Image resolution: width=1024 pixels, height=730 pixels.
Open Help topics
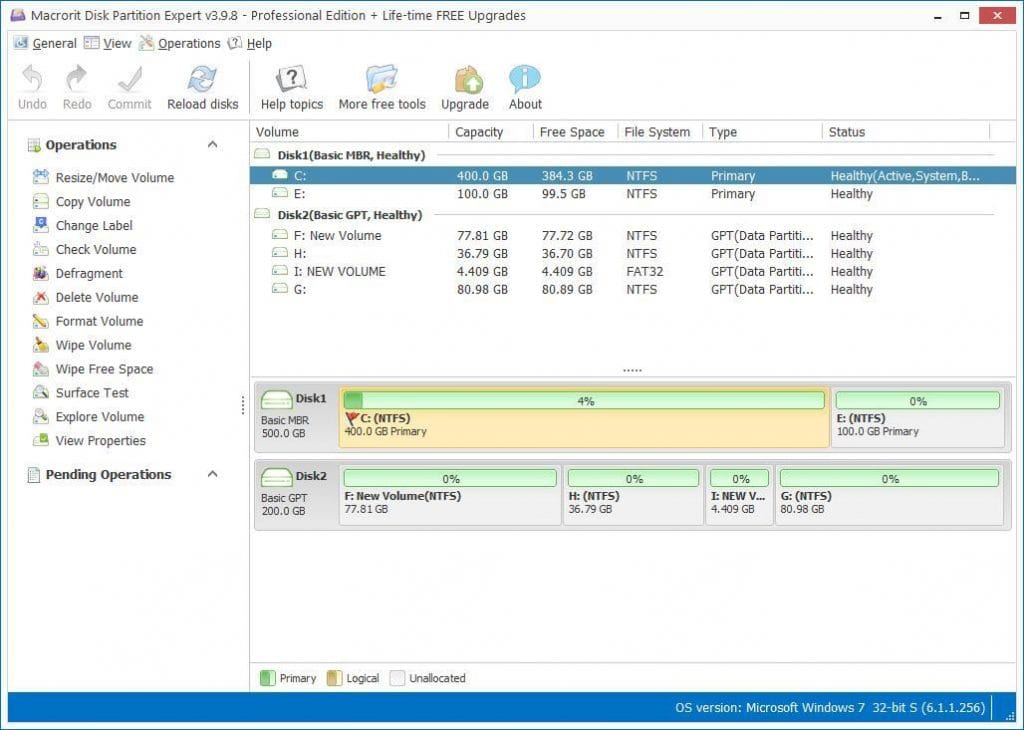coord(291,85)
